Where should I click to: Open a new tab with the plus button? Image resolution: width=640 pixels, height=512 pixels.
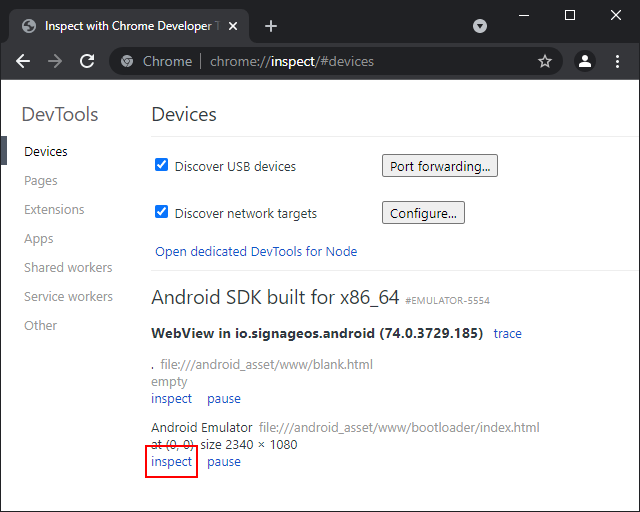click(x=271, y=26)
